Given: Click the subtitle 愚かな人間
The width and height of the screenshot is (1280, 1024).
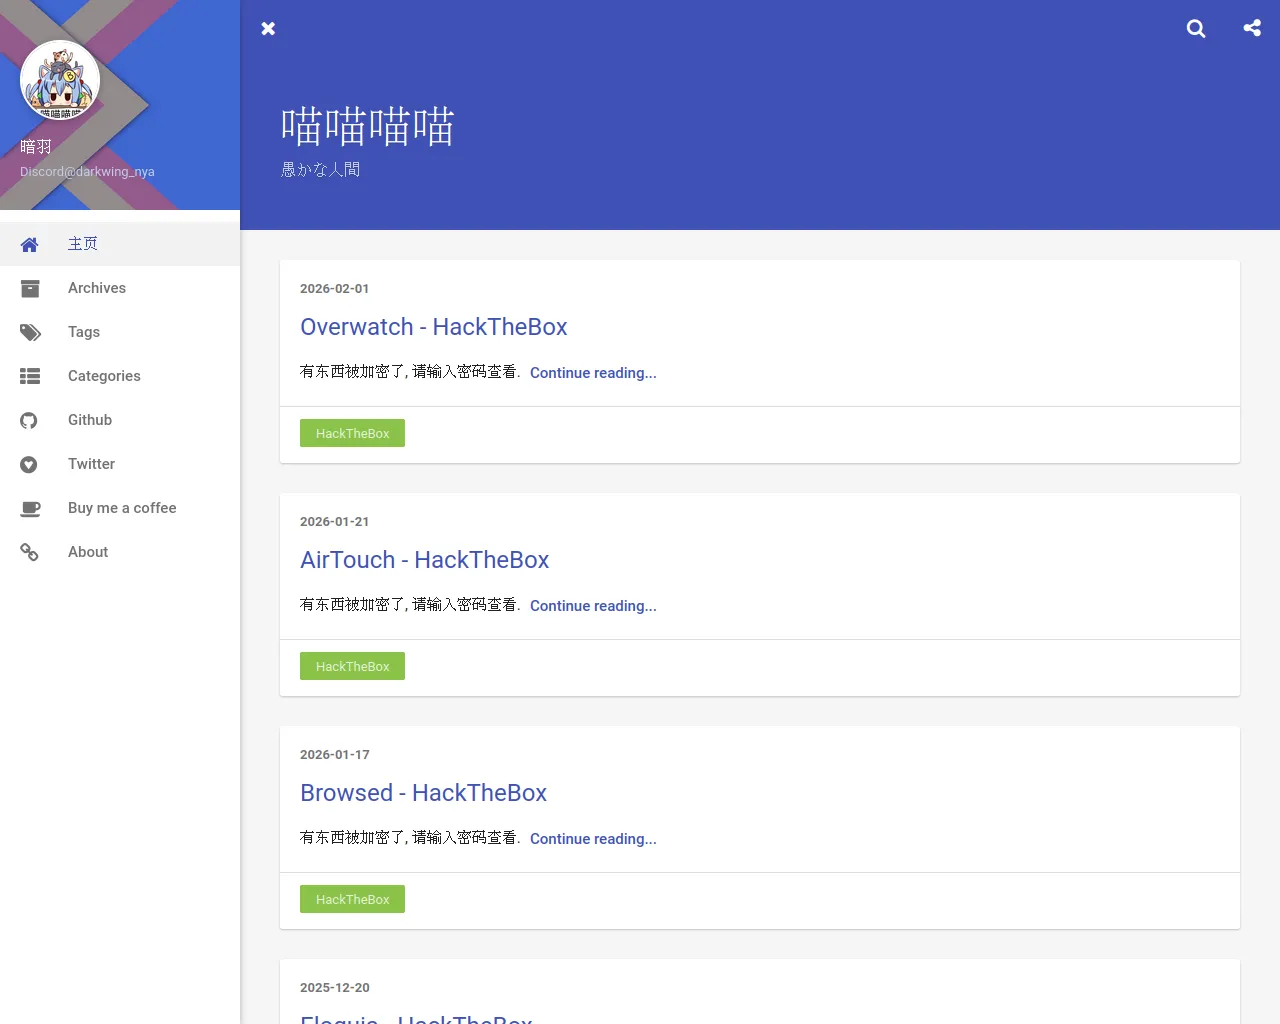Looking at the screenshot, I should [x=321, y=170].
